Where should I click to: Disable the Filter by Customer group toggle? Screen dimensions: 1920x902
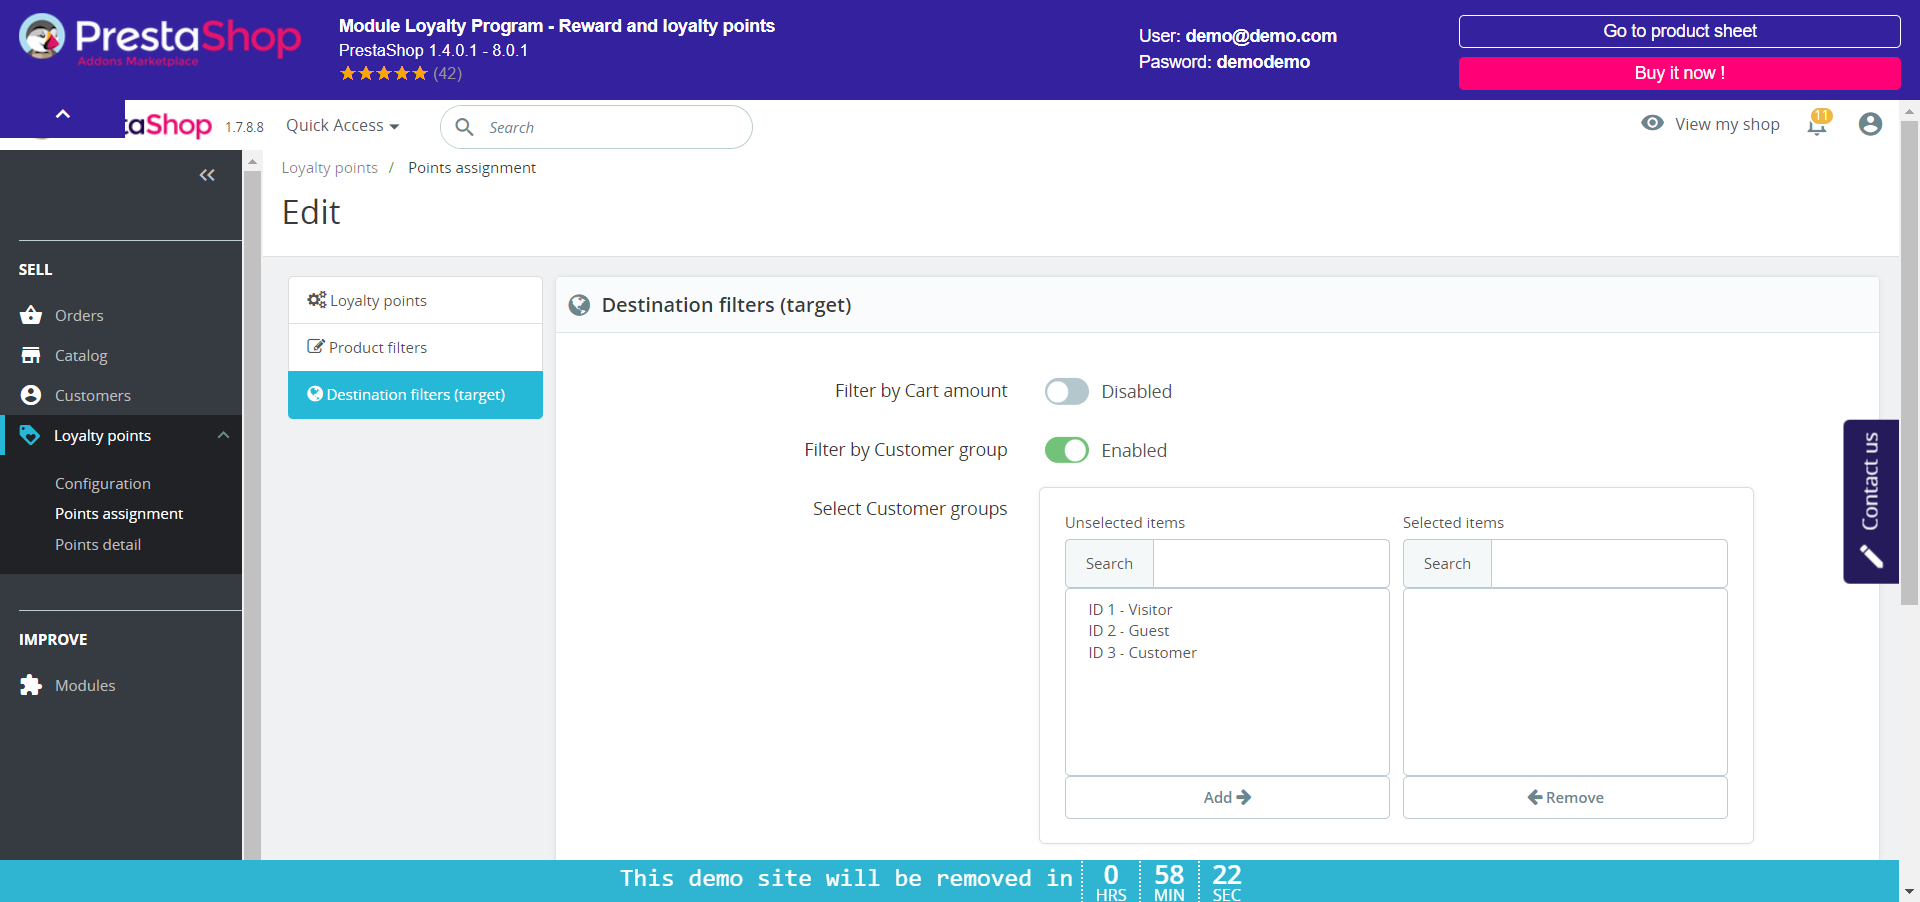pos(1067,450)
